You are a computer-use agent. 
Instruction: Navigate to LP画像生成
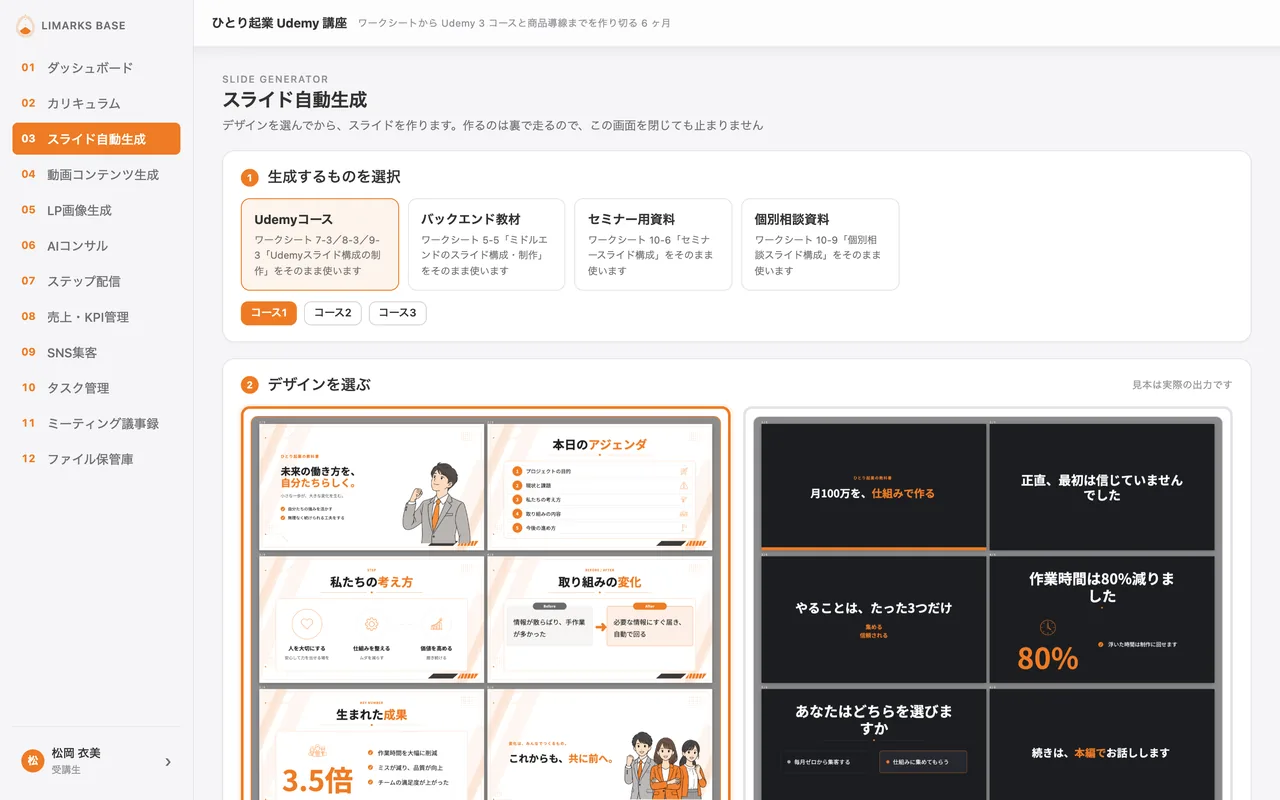point(96,210)
